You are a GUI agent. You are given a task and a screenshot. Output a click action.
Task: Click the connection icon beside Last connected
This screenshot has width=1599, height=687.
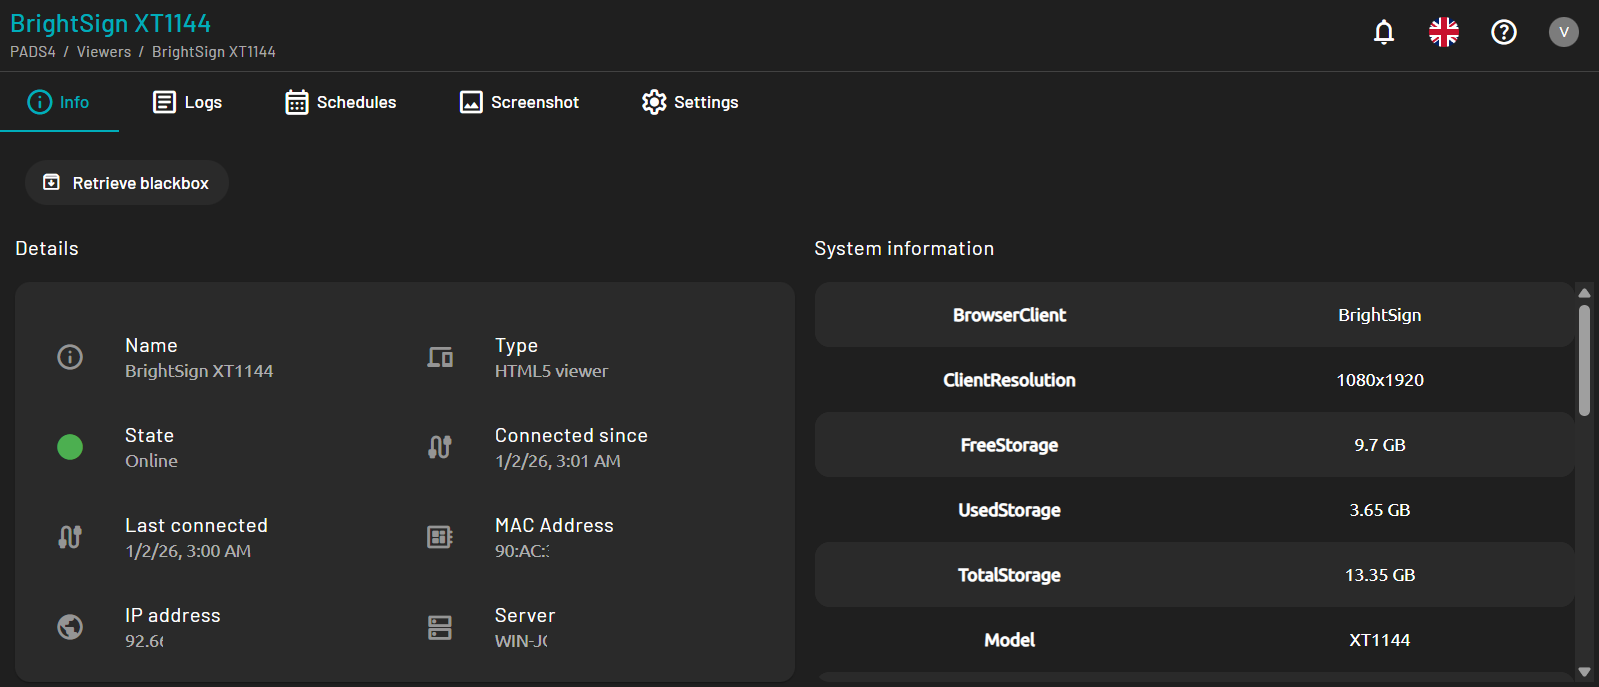coord(70,537)
